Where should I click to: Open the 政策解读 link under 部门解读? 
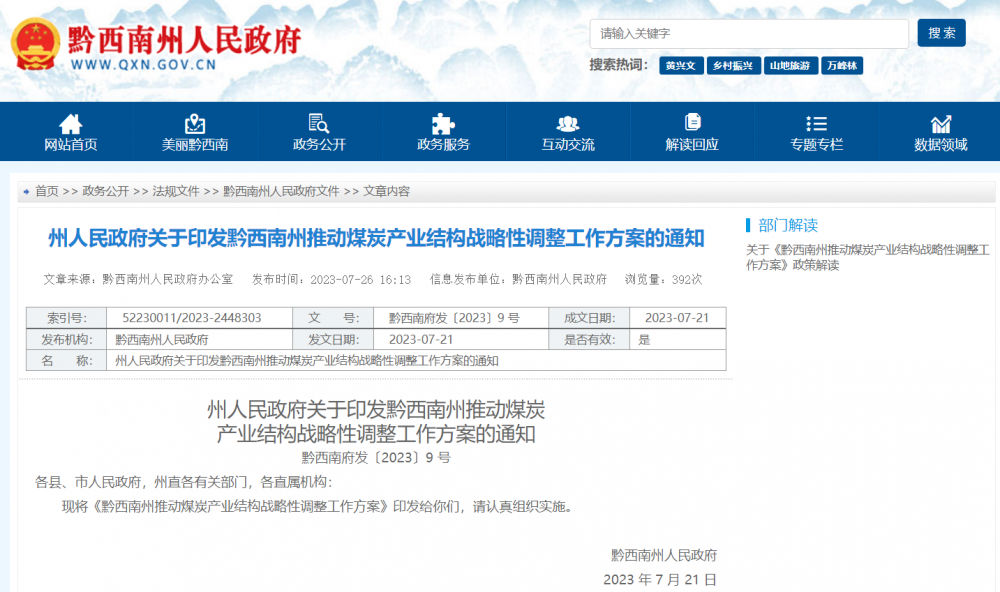click(x=867, y=257)
